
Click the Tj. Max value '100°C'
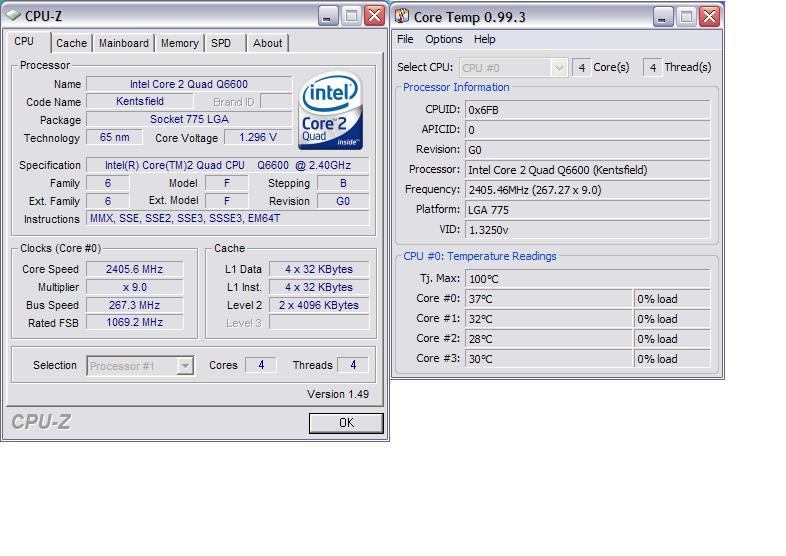(x=587, y=279)
